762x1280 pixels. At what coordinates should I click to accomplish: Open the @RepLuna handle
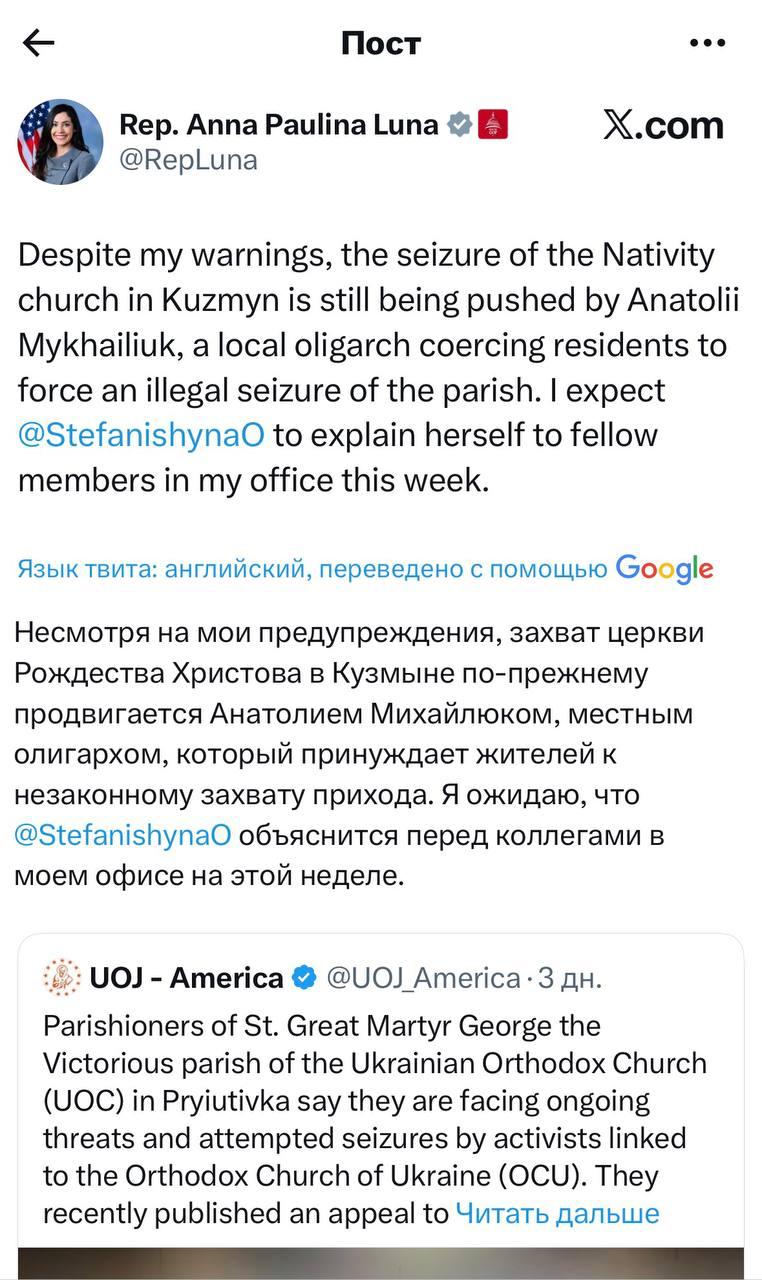(x=188, y=160)
